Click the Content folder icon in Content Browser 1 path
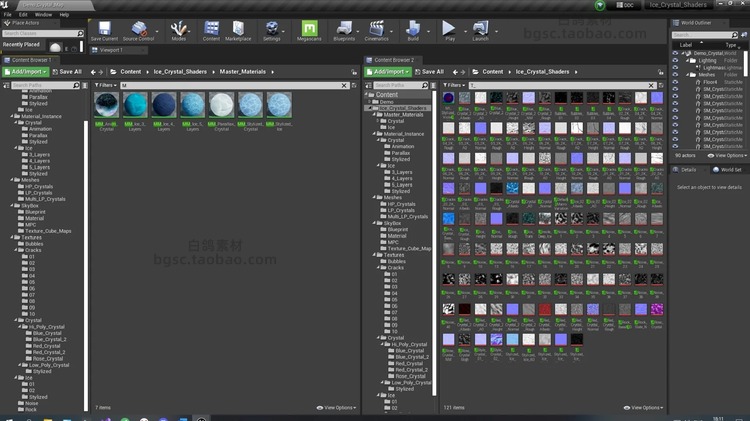Image resolution: width=750 pixels, height=421 pixels. pyautogui.click(x=113, y=72)
